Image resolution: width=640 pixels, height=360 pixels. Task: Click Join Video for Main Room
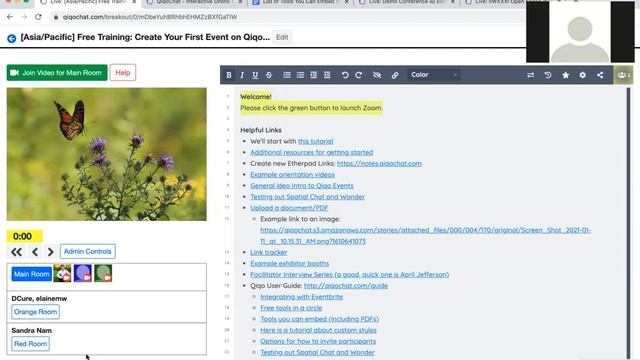pos(57,73)
